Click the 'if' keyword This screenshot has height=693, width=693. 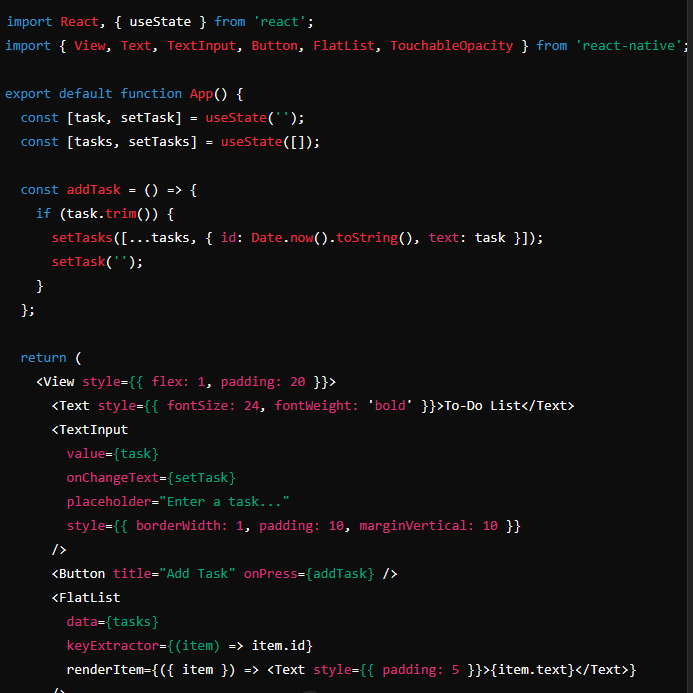pyautogui.click(x=43, y=213)
